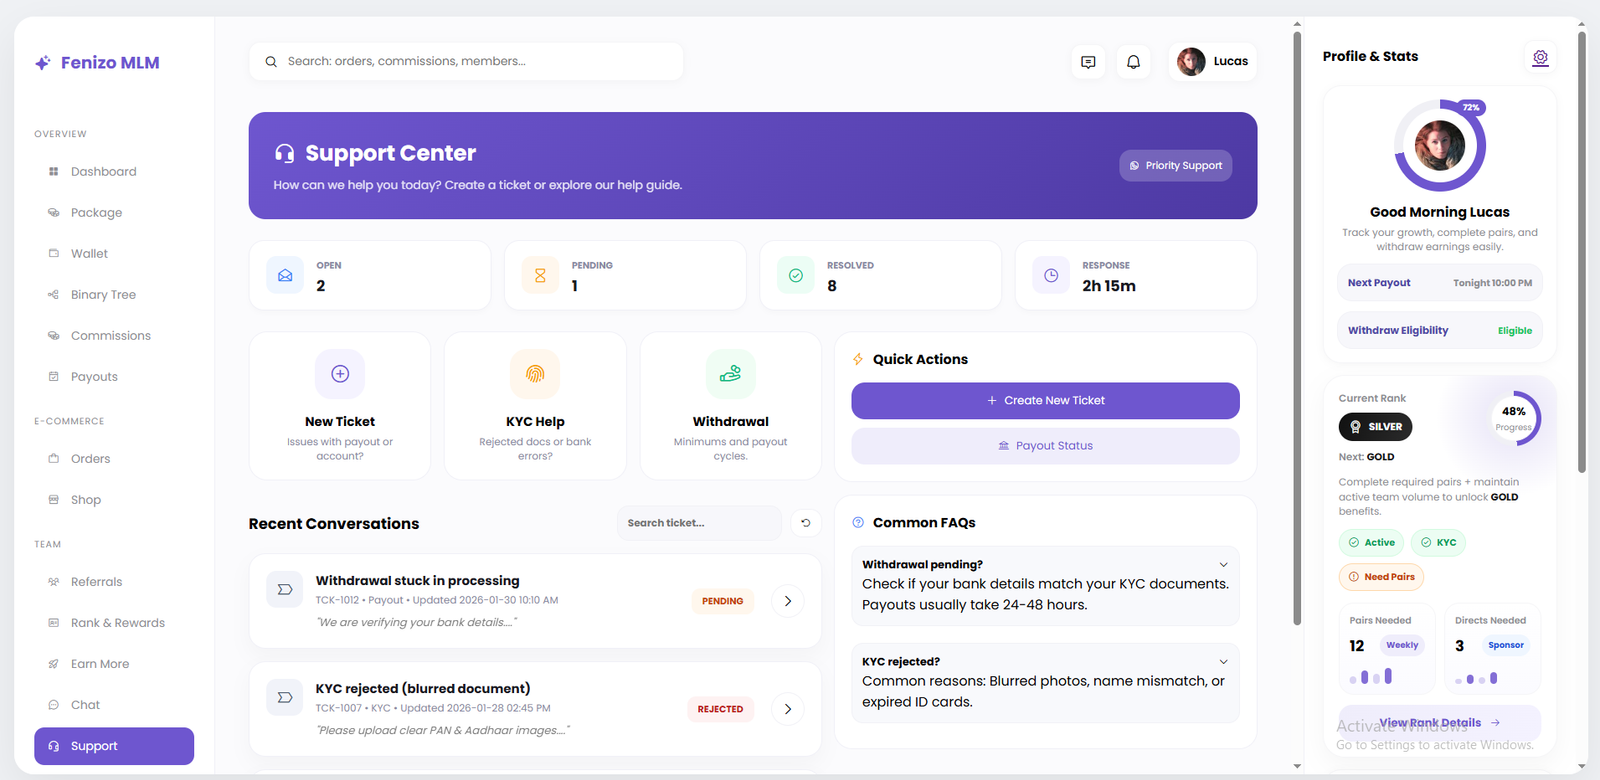Click the Resolved checkmark icon
The height and width of the screenshot is (780, 1600).
point(796,275)
